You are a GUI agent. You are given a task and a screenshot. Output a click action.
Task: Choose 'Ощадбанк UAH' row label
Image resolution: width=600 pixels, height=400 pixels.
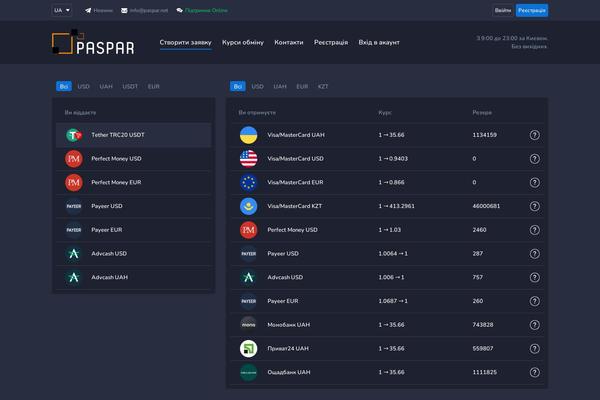(289, 372)
